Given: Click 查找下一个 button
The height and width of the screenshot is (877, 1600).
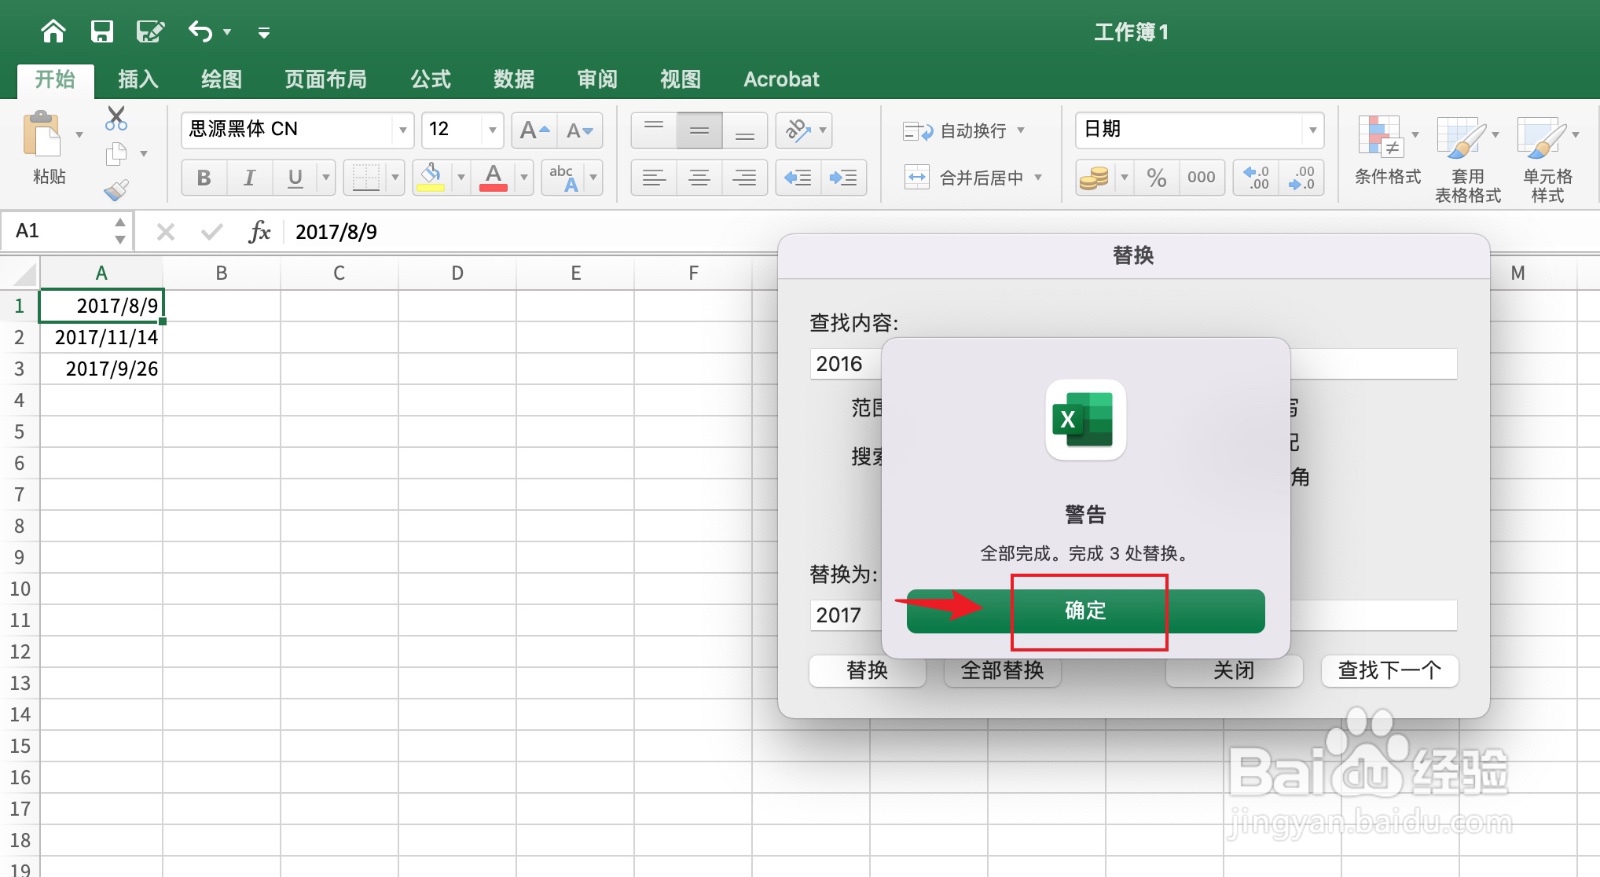Looking at the screenshot, I should coord(1390,670).
